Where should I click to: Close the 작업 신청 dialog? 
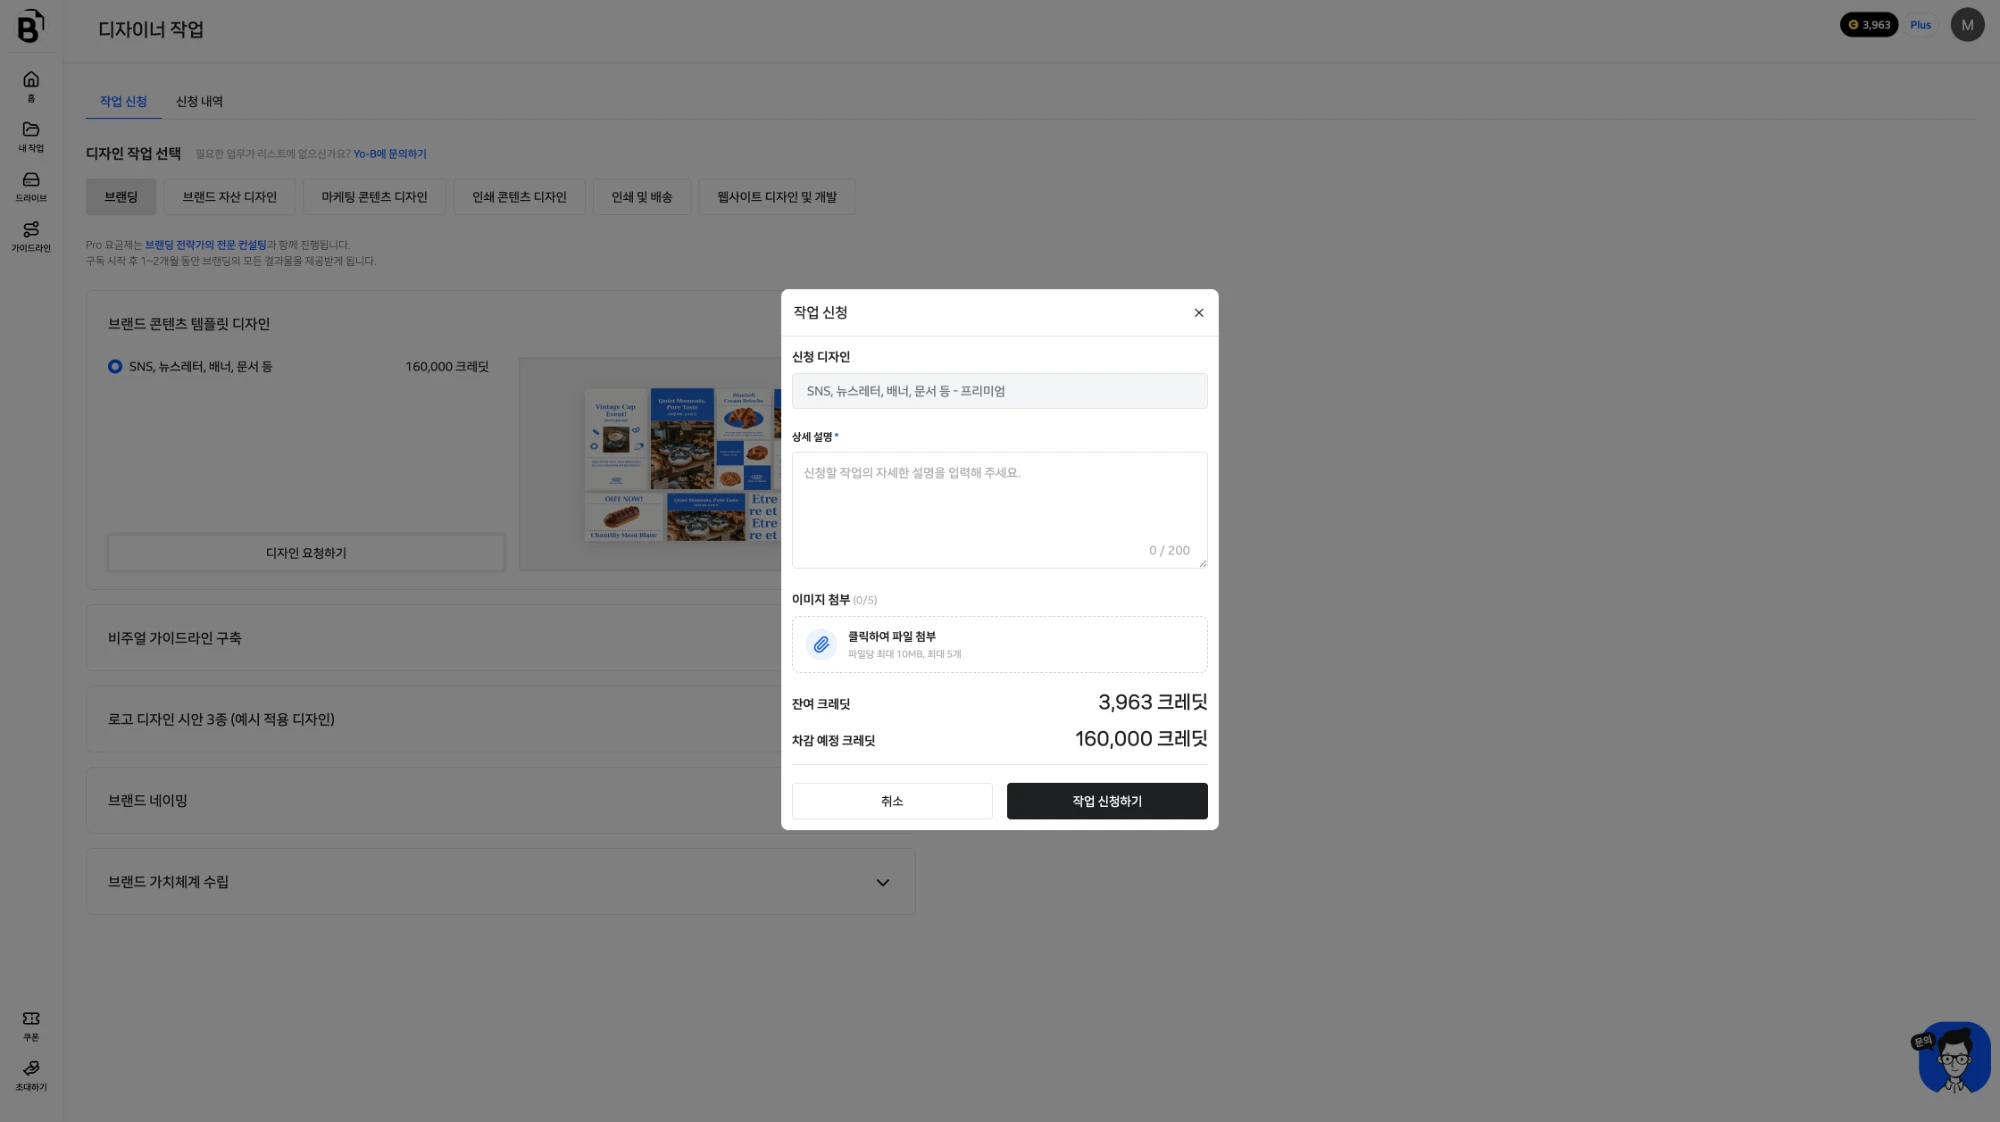pos(1198,313)
